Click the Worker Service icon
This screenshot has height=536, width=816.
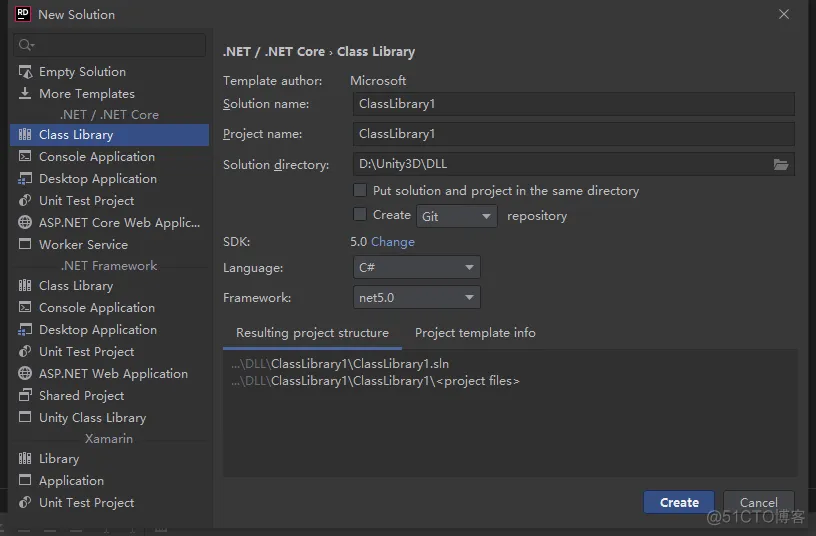tap(25, 244)
